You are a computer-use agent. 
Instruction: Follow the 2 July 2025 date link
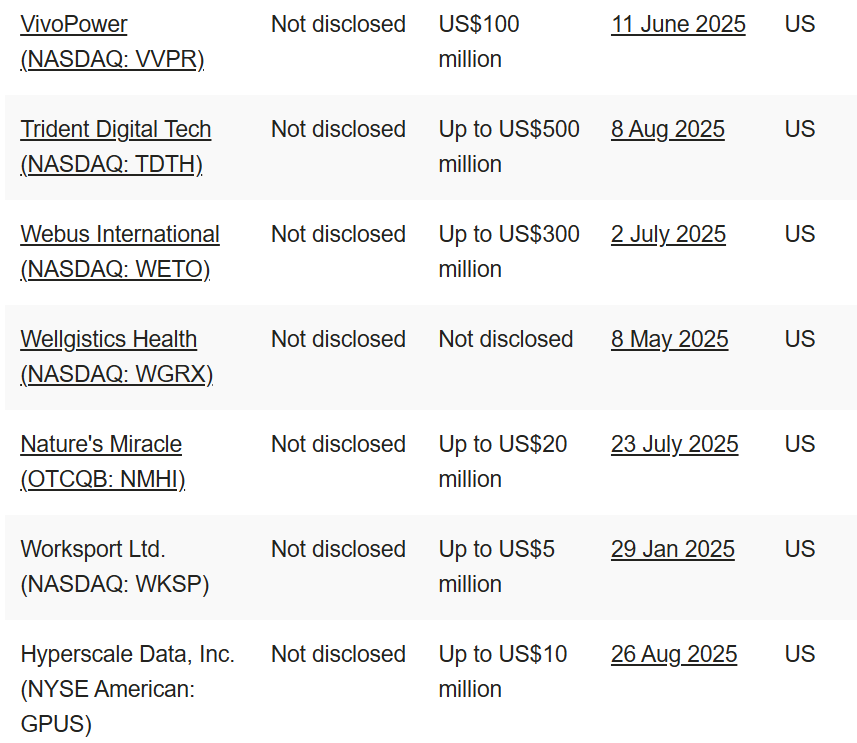pyautogui.click(x=668, y=235)
